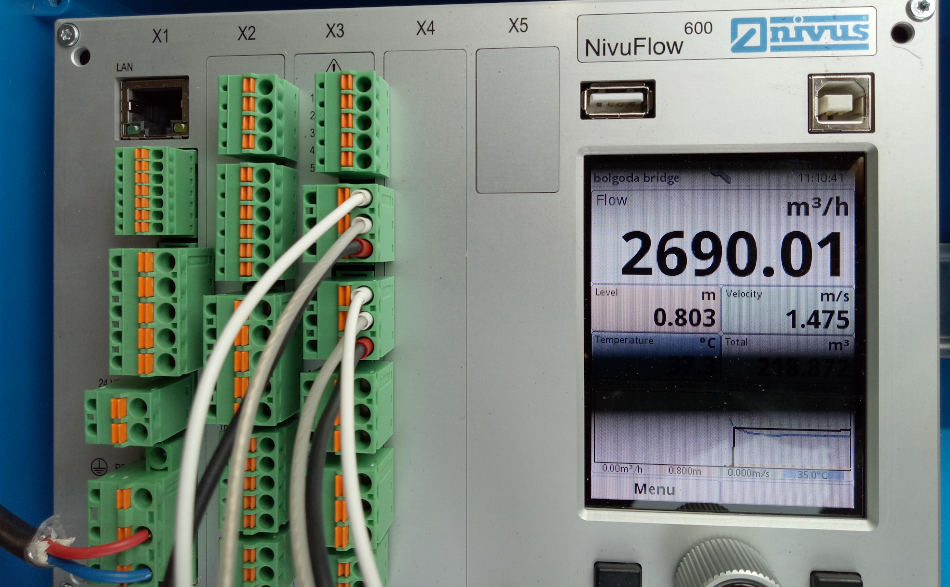Click the USB type-B port

tap(840, 103)
